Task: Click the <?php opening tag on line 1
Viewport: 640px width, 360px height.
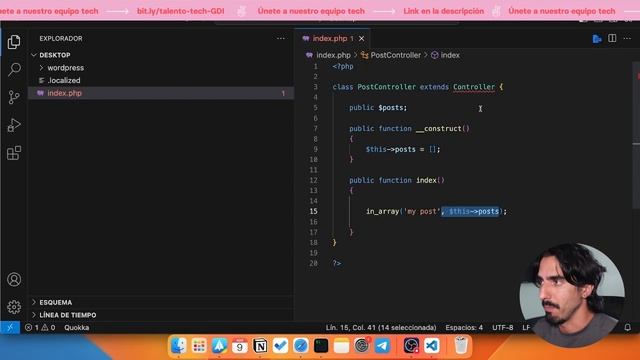Action: pyautogui.click(x=343, y=66)
